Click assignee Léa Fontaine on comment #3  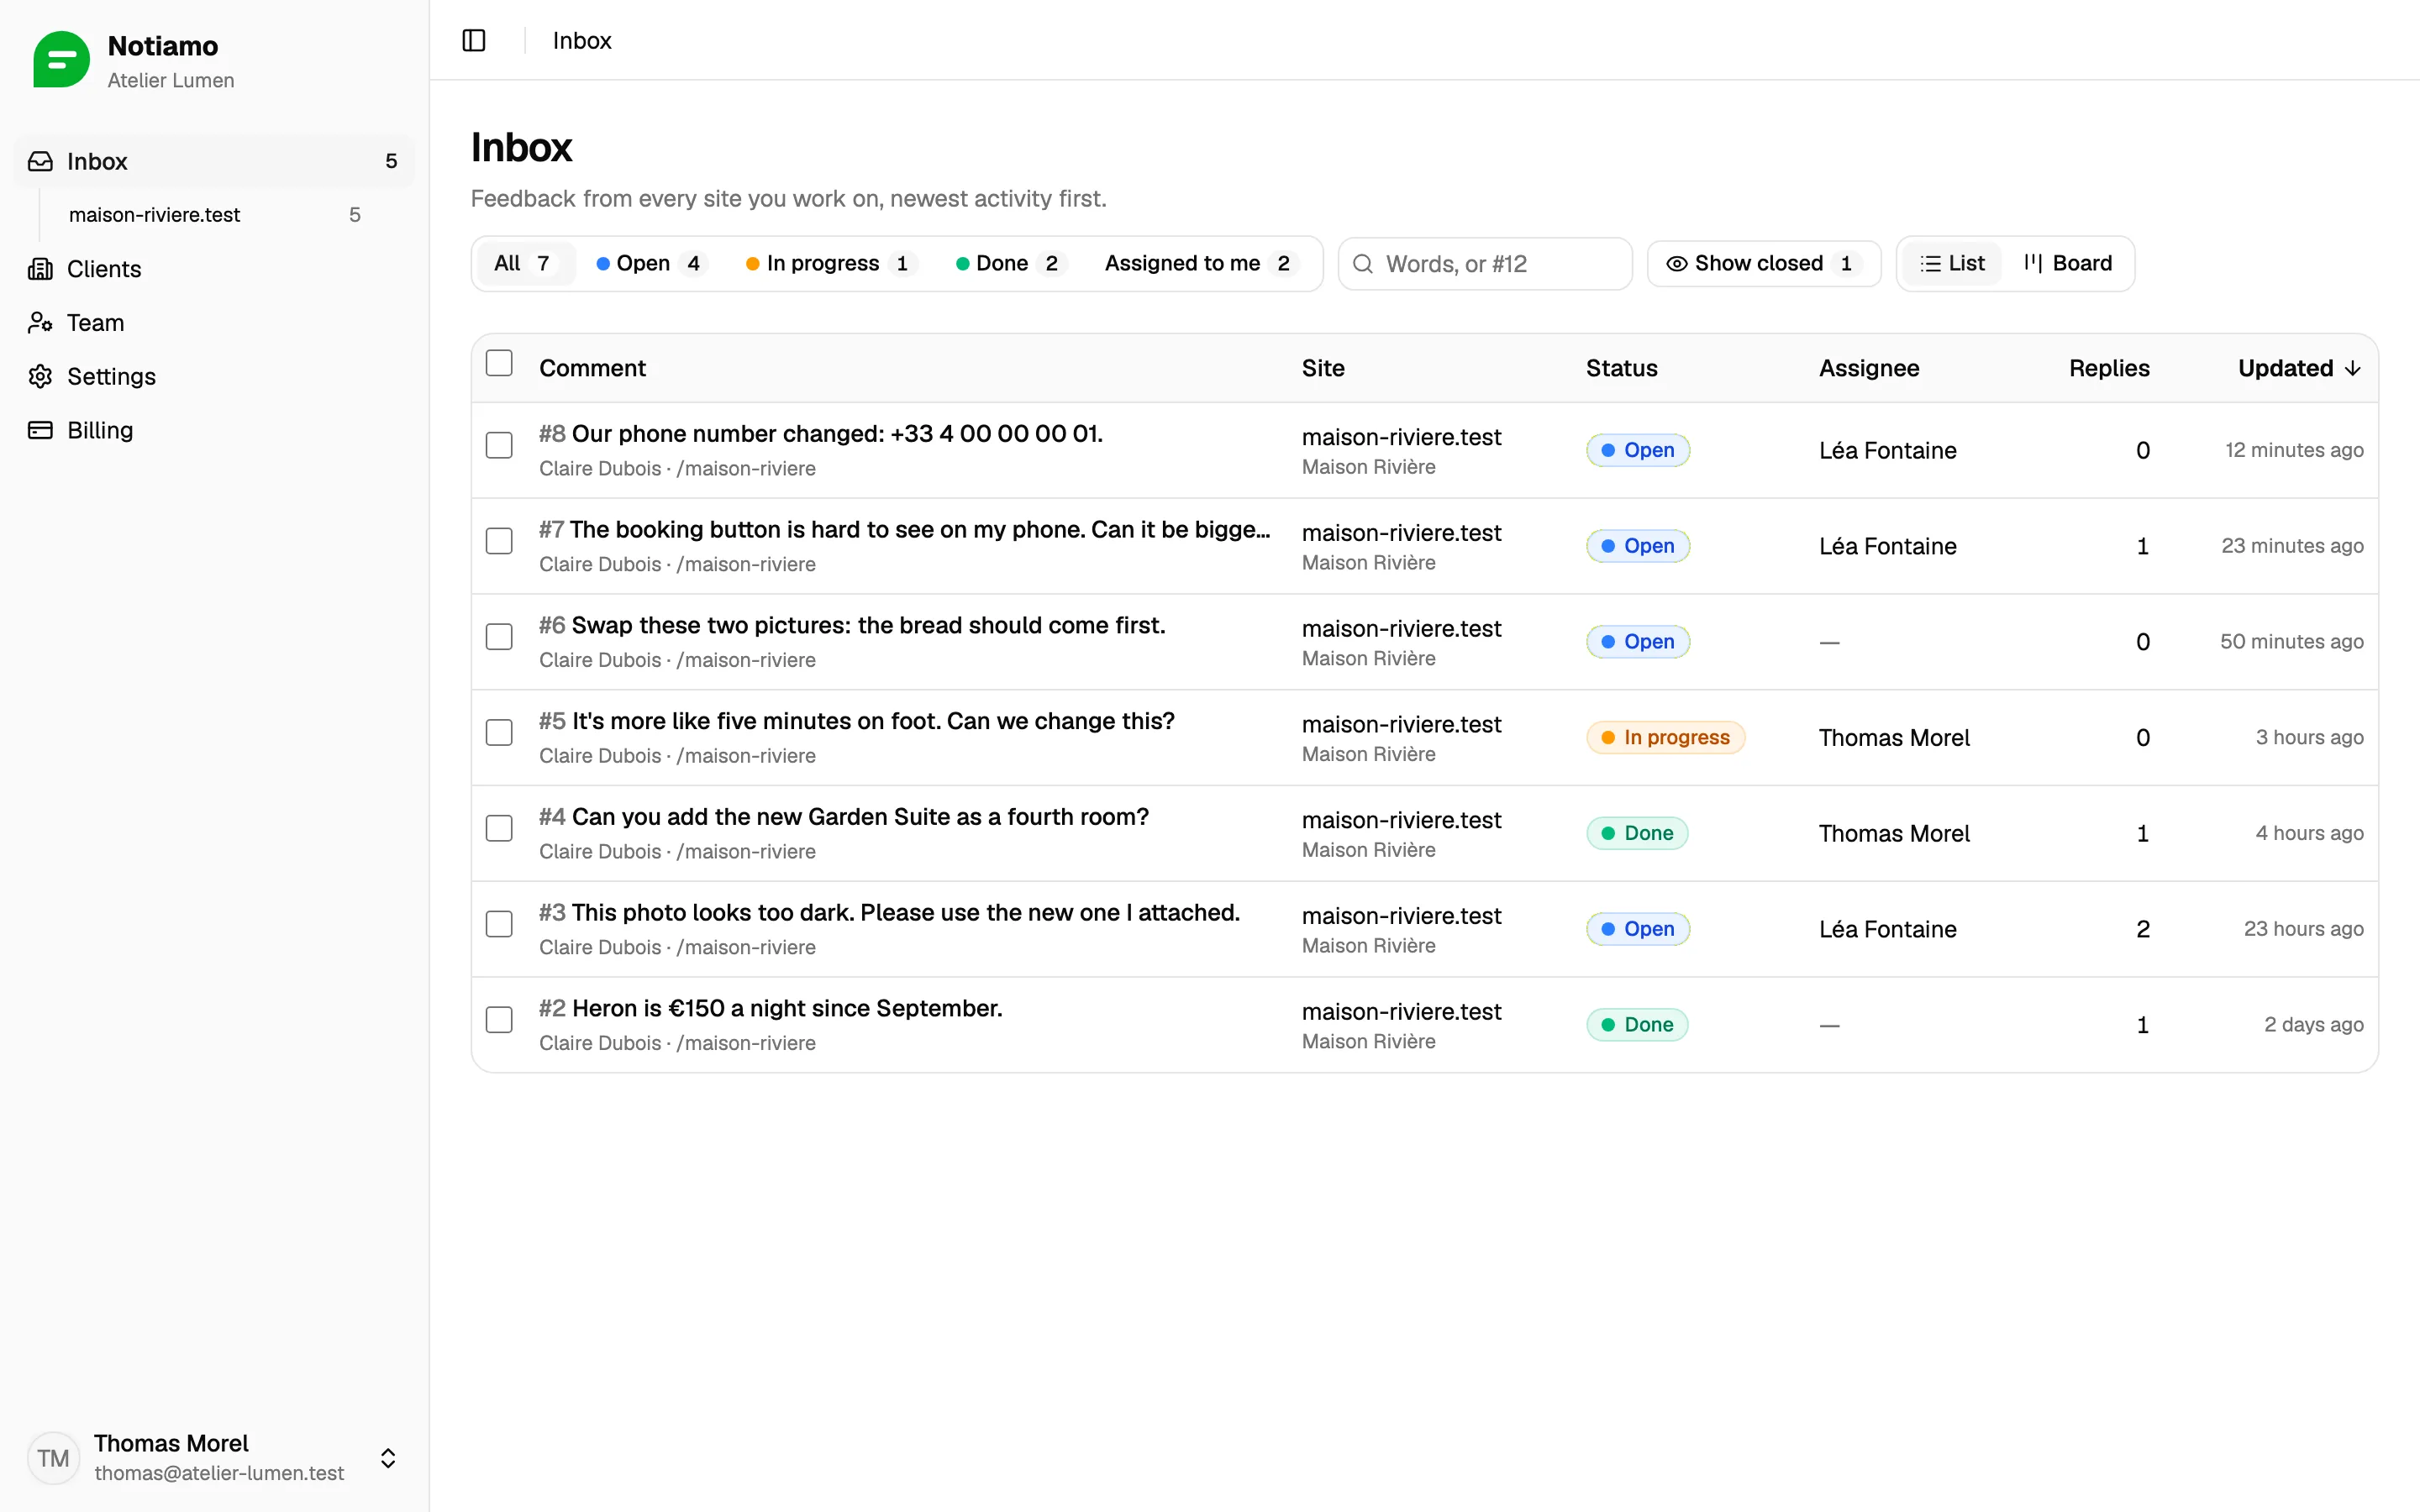pos(1887,929)
